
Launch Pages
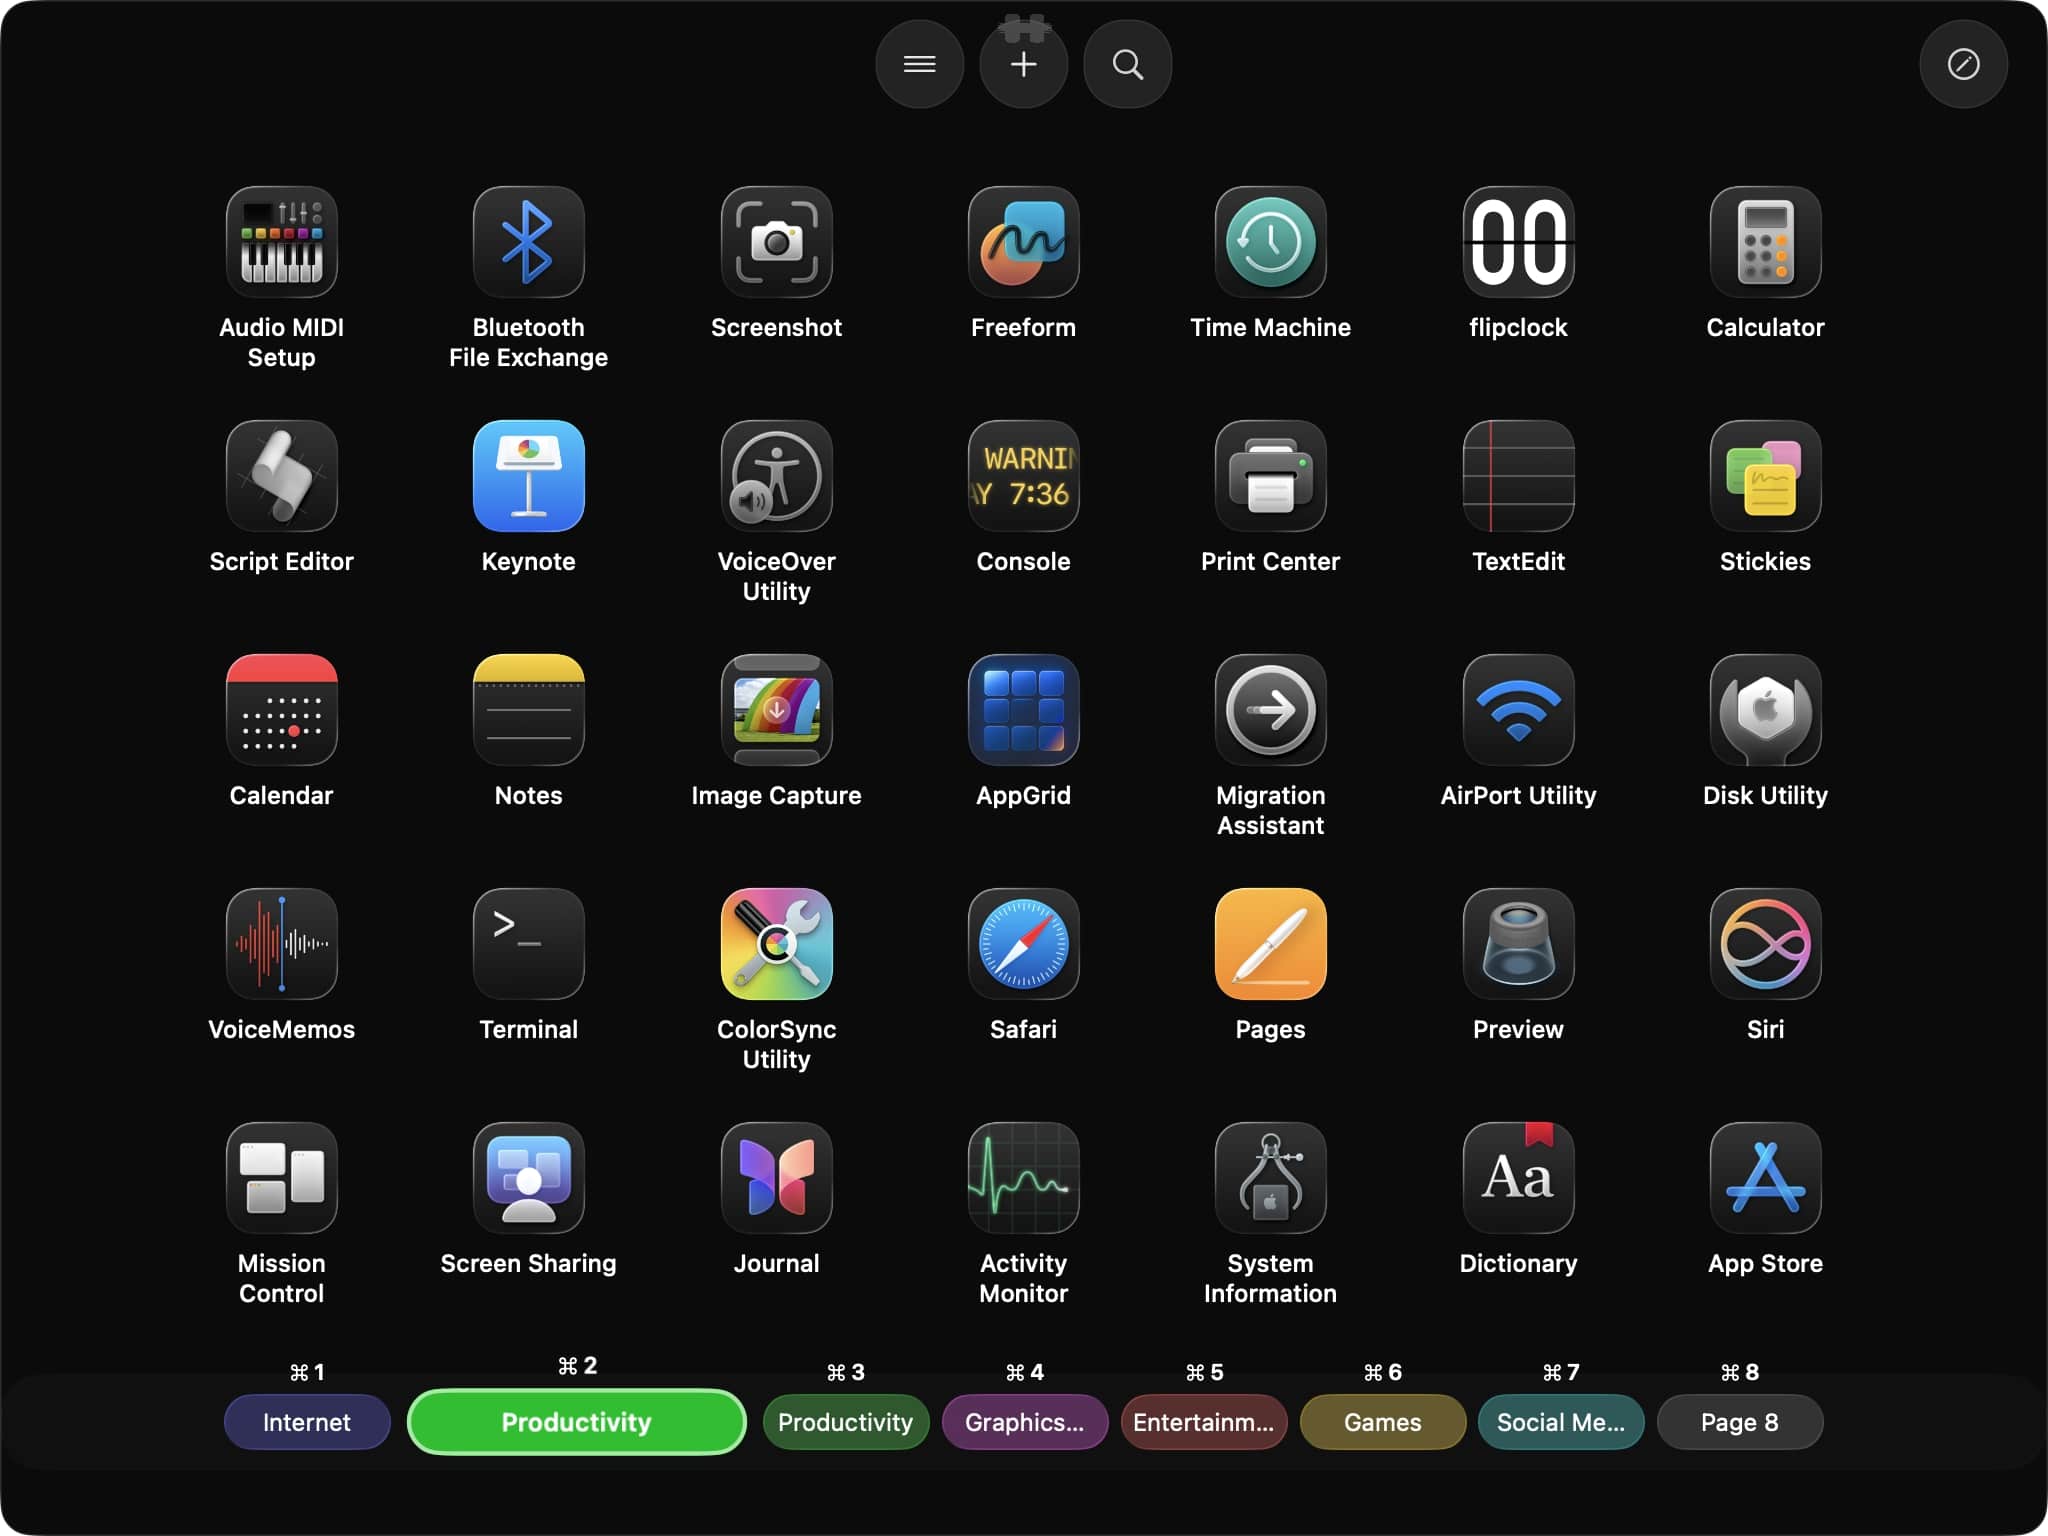[x=1270, y=943]
